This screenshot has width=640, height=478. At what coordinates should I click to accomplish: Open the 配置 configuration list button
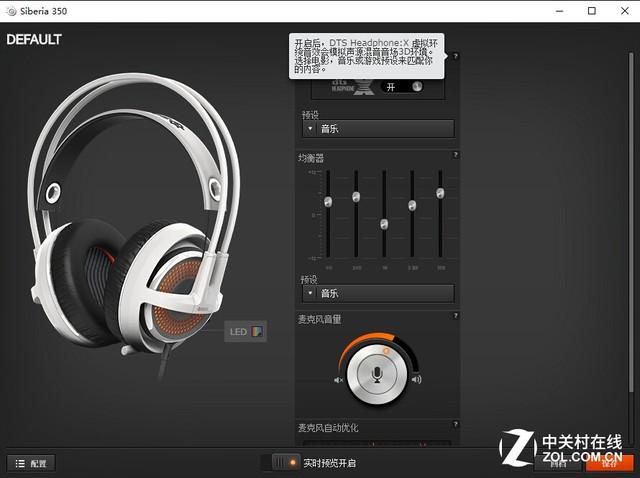(x=31, y=463)
